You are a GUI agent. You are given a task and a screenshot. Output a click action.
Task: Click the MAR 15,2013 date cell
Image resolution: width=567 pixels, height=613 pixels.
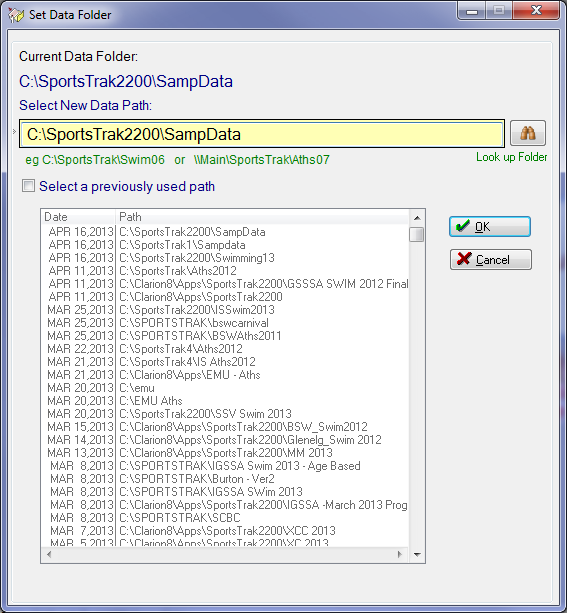point(80,427)
